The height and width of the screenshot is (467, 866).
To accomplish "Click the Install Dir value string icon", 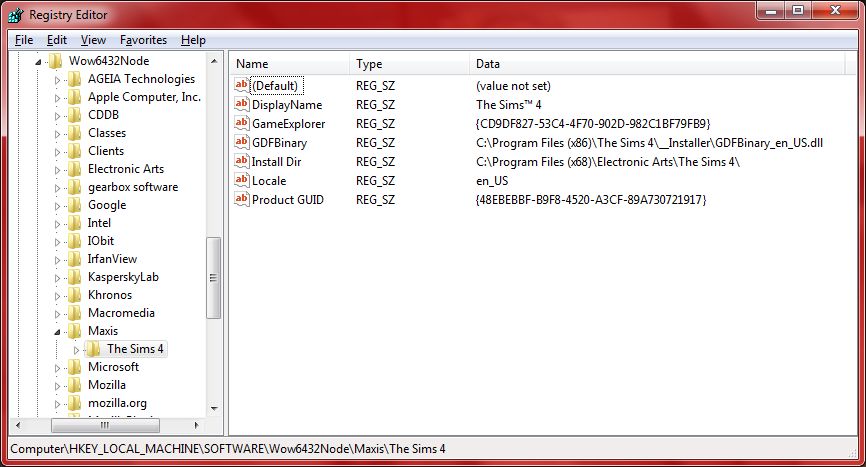I will click(x=241, y=161).
